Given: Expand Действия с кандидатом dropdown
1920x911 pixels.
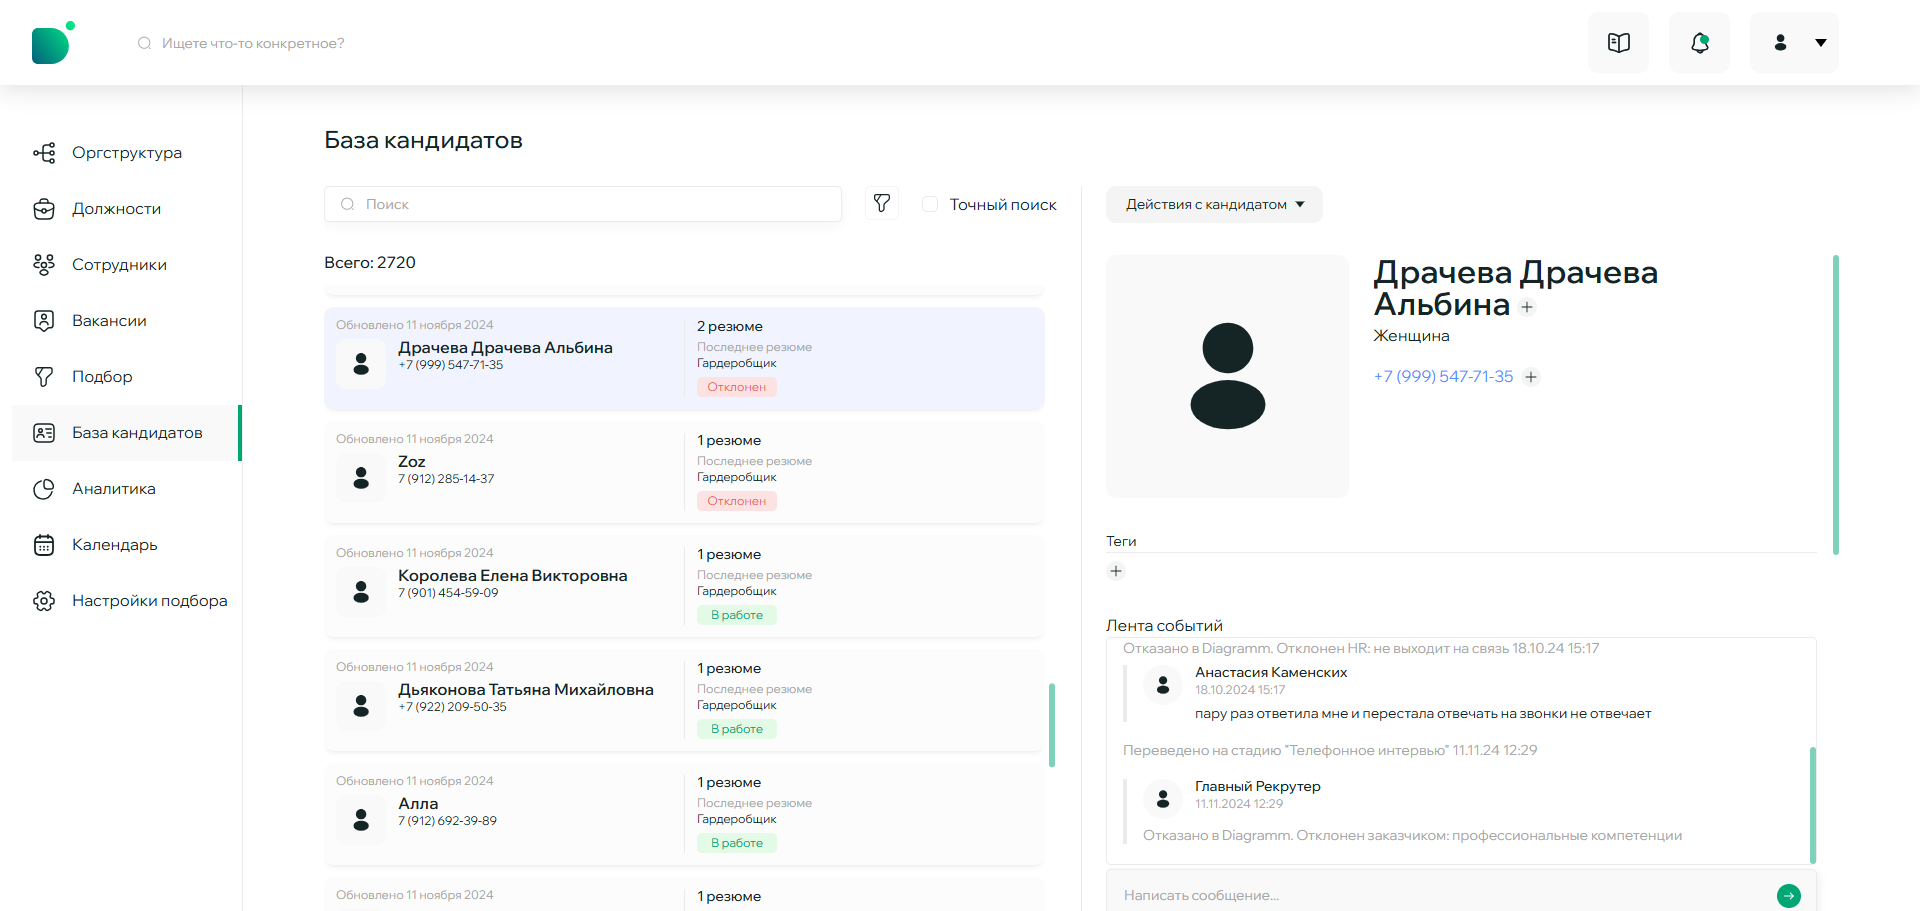Looking at the screenshot, I should (x=1214, y=204).
